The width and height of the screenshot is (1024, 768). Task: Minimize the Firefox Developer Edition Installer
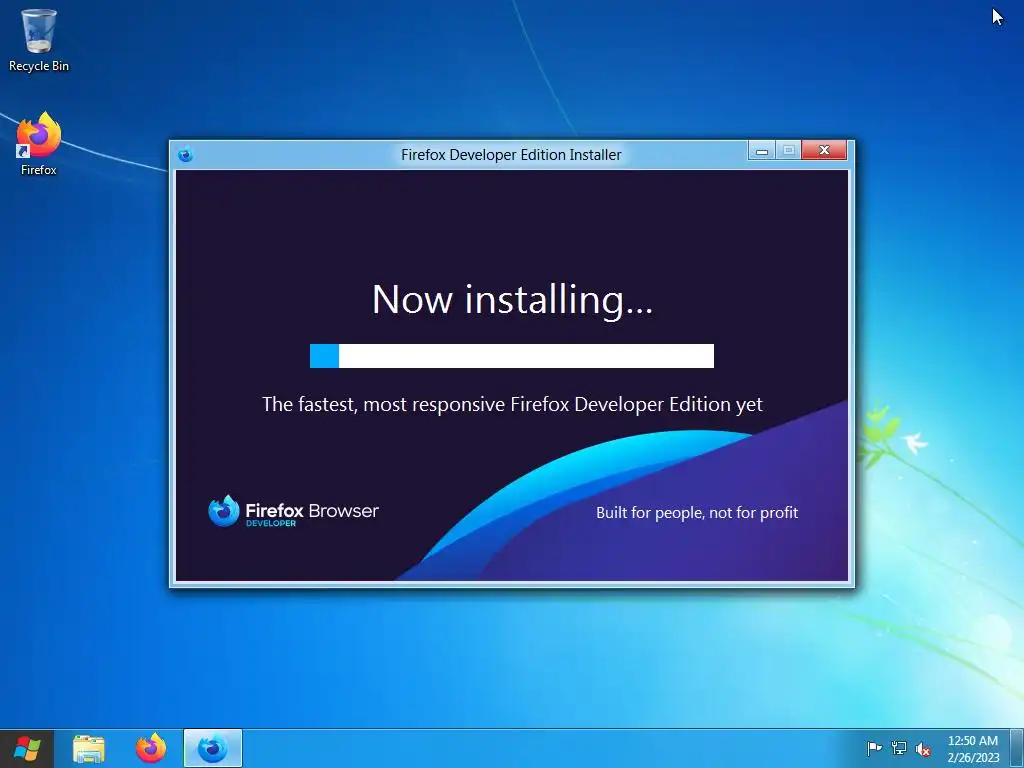[x=761, y=151]
